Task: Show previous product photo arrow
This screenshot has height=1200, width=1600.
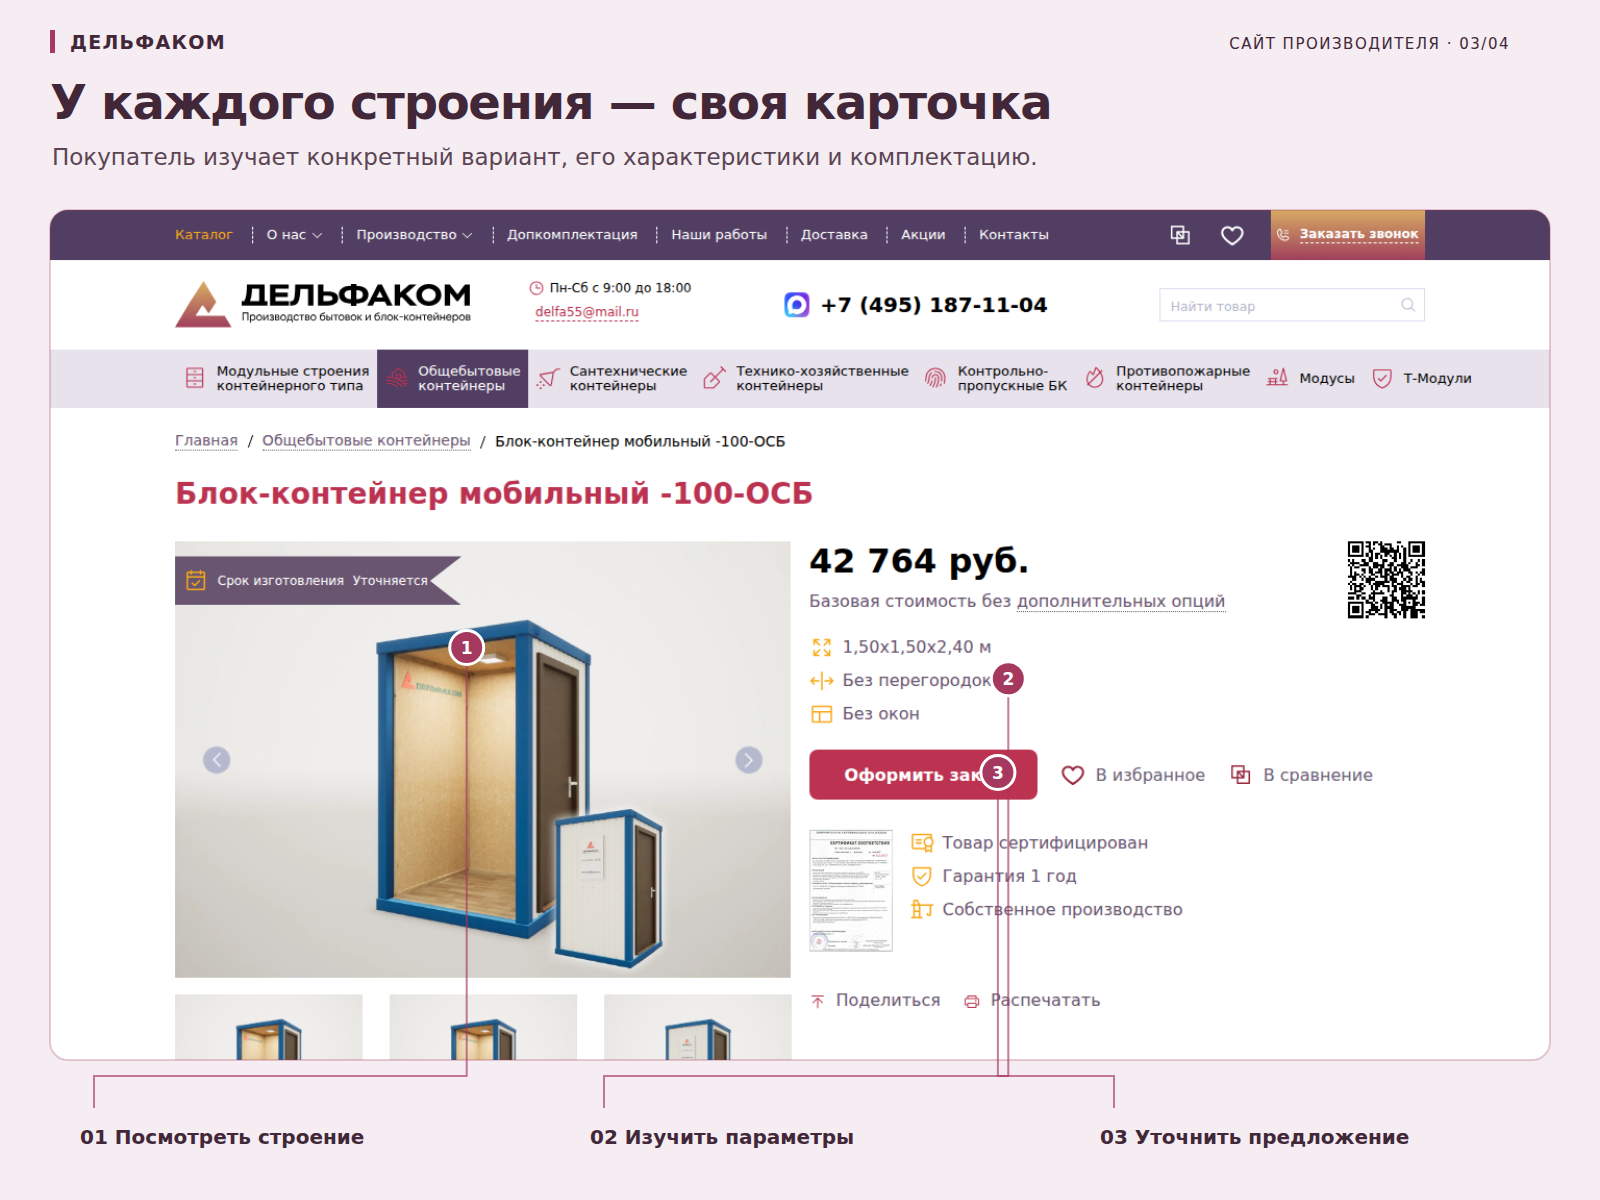Action: 217,760
